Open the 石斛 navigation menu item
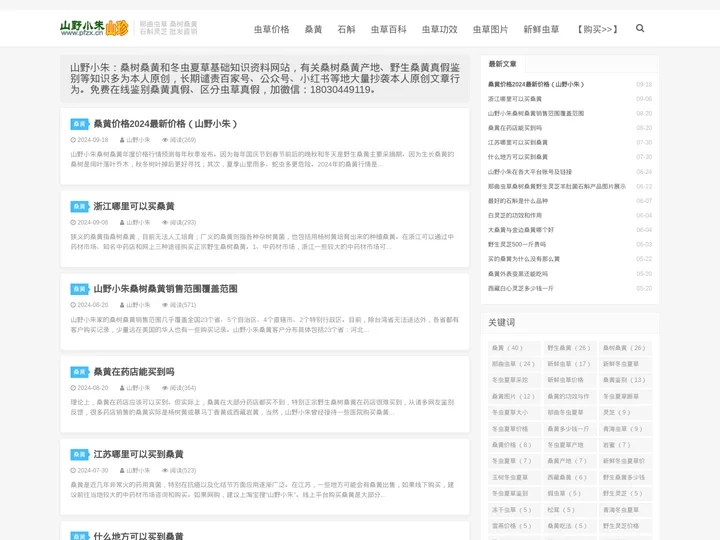 346,29
